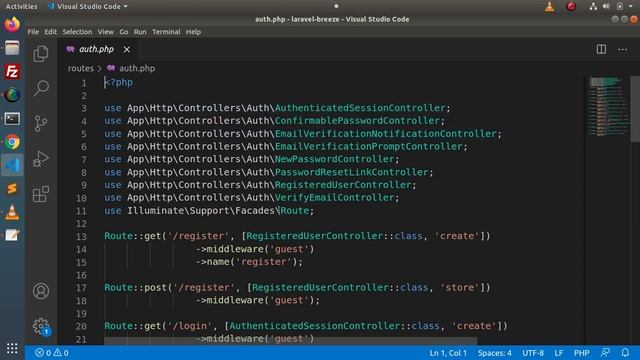Open the View menu

point(106,32)
